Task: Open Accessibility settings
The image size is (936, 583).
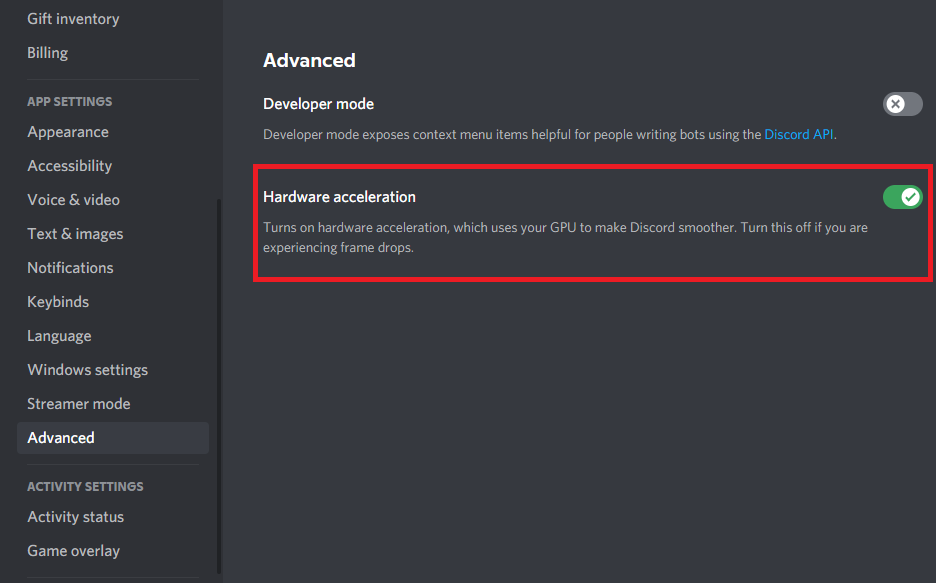Action: click(70, 166)
